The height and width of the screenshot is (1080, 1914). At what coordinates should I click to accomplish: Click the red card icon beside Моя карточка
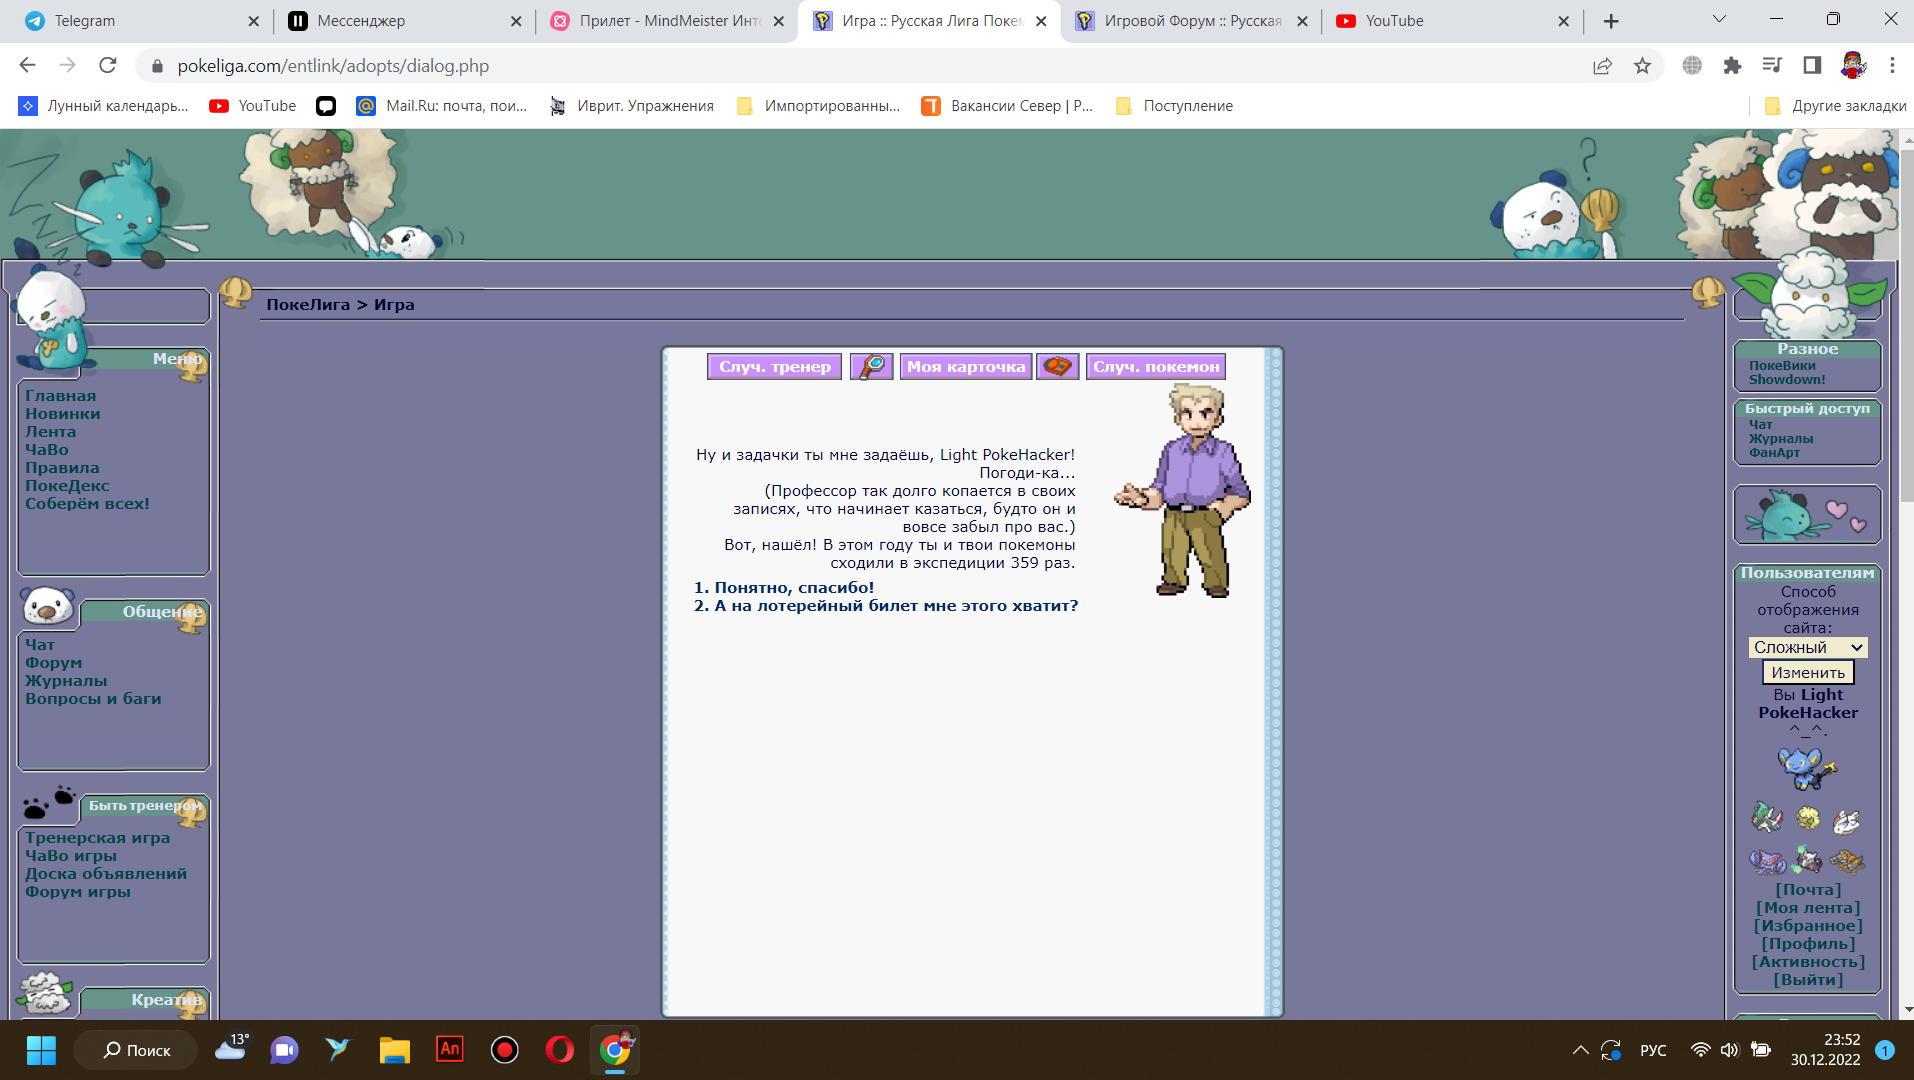coord(1057,367)
